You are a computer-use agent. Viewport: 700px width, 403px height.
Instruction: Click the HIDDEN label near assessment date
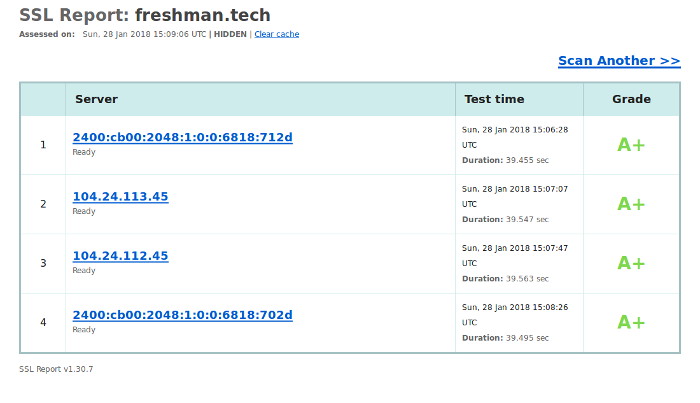coord(230,34)
